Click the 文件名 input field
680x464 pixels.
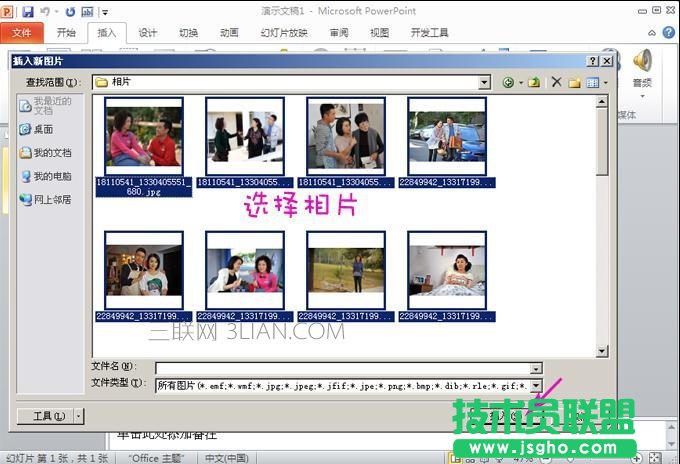coord(343,368)
